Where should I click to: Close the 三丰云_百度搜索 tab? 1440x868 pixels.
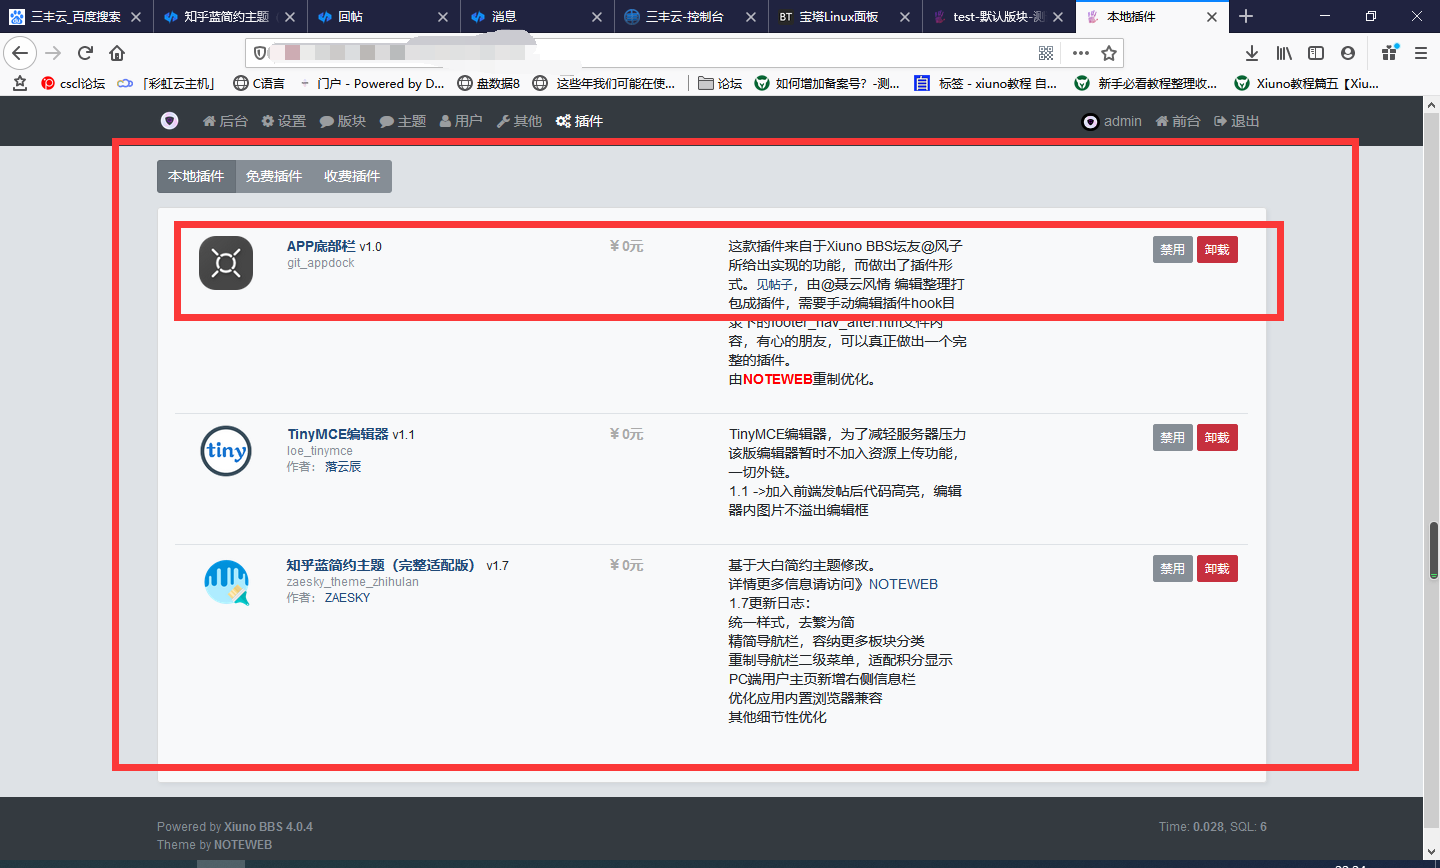pyautogui.click(x=136, y=17)
